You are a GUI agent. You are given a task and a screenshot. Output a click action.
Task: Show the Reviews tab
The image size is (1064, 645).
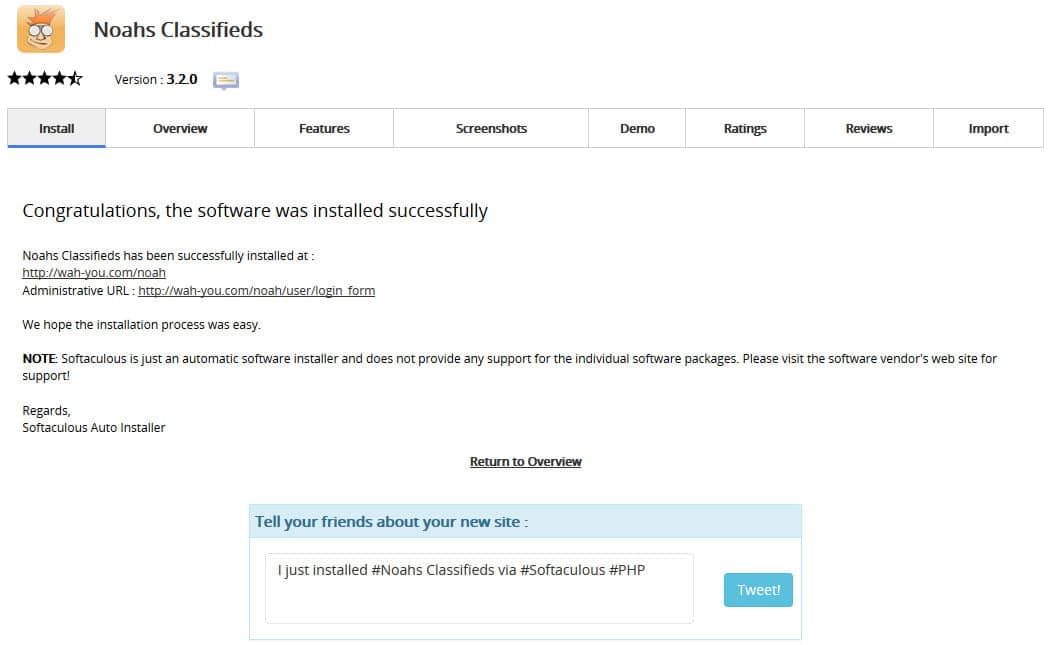(x=869, y=128)
